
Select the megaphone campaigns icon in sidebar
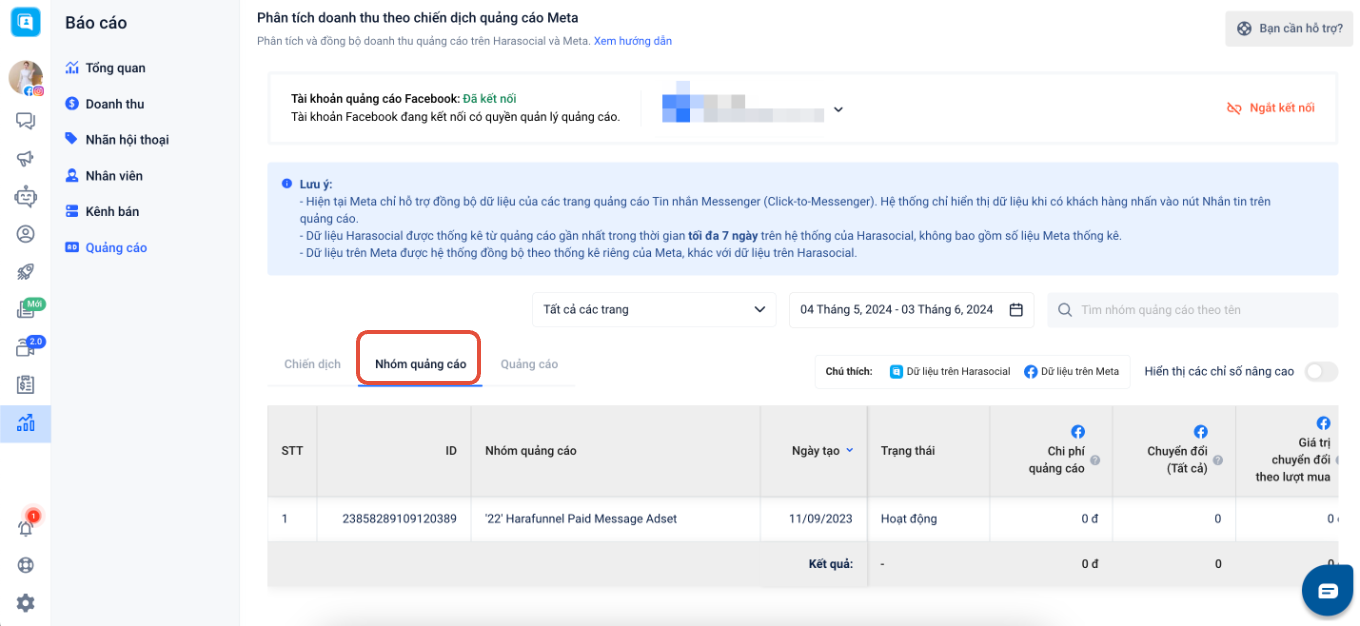click(x=25, y=157)
